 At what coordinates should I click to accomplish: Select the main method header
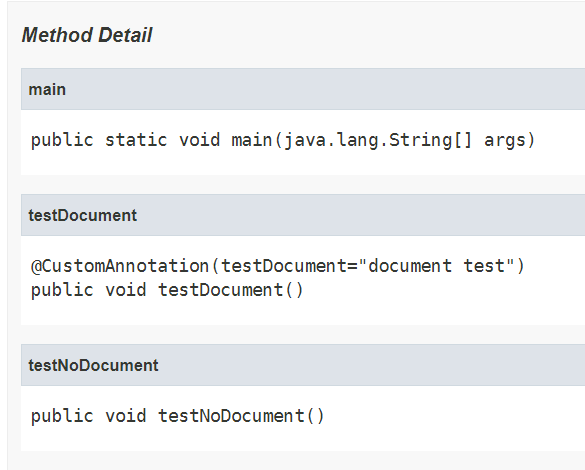tap(47, 90)
